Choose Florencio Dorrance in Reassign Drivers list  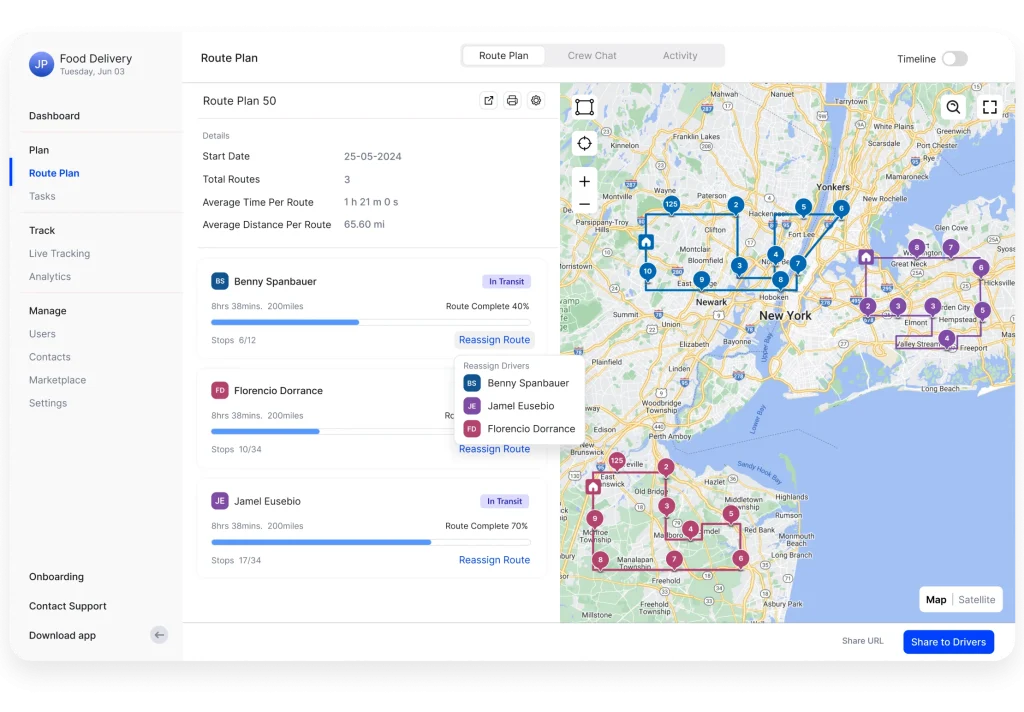(520, 429)
